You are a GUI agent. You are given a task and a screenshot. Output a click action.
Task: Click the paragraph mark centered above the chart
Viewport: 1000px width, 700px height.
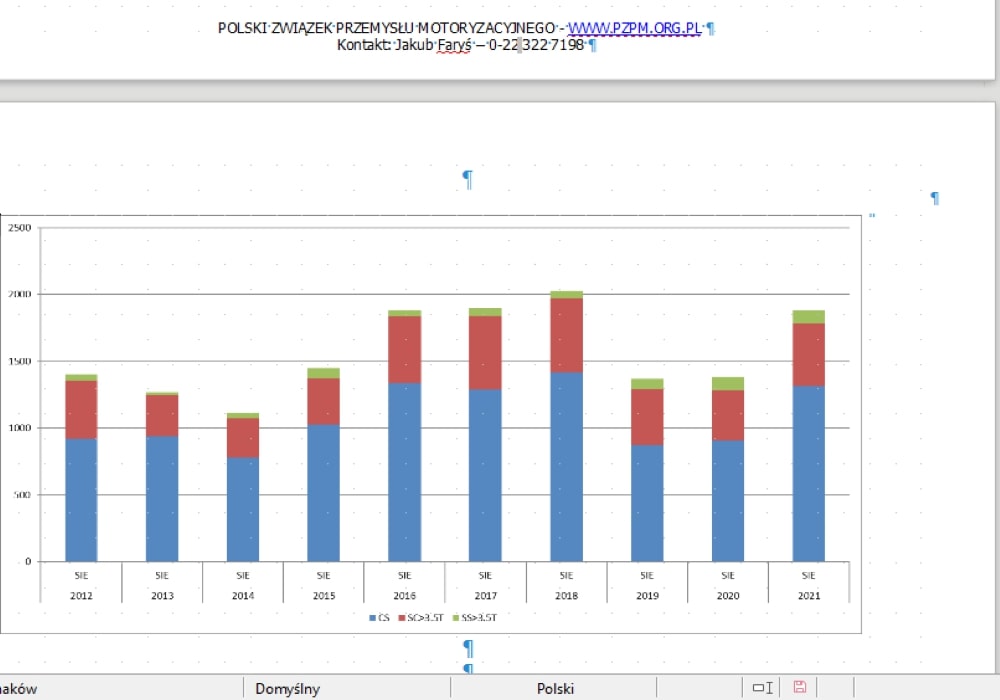[466, 179]
